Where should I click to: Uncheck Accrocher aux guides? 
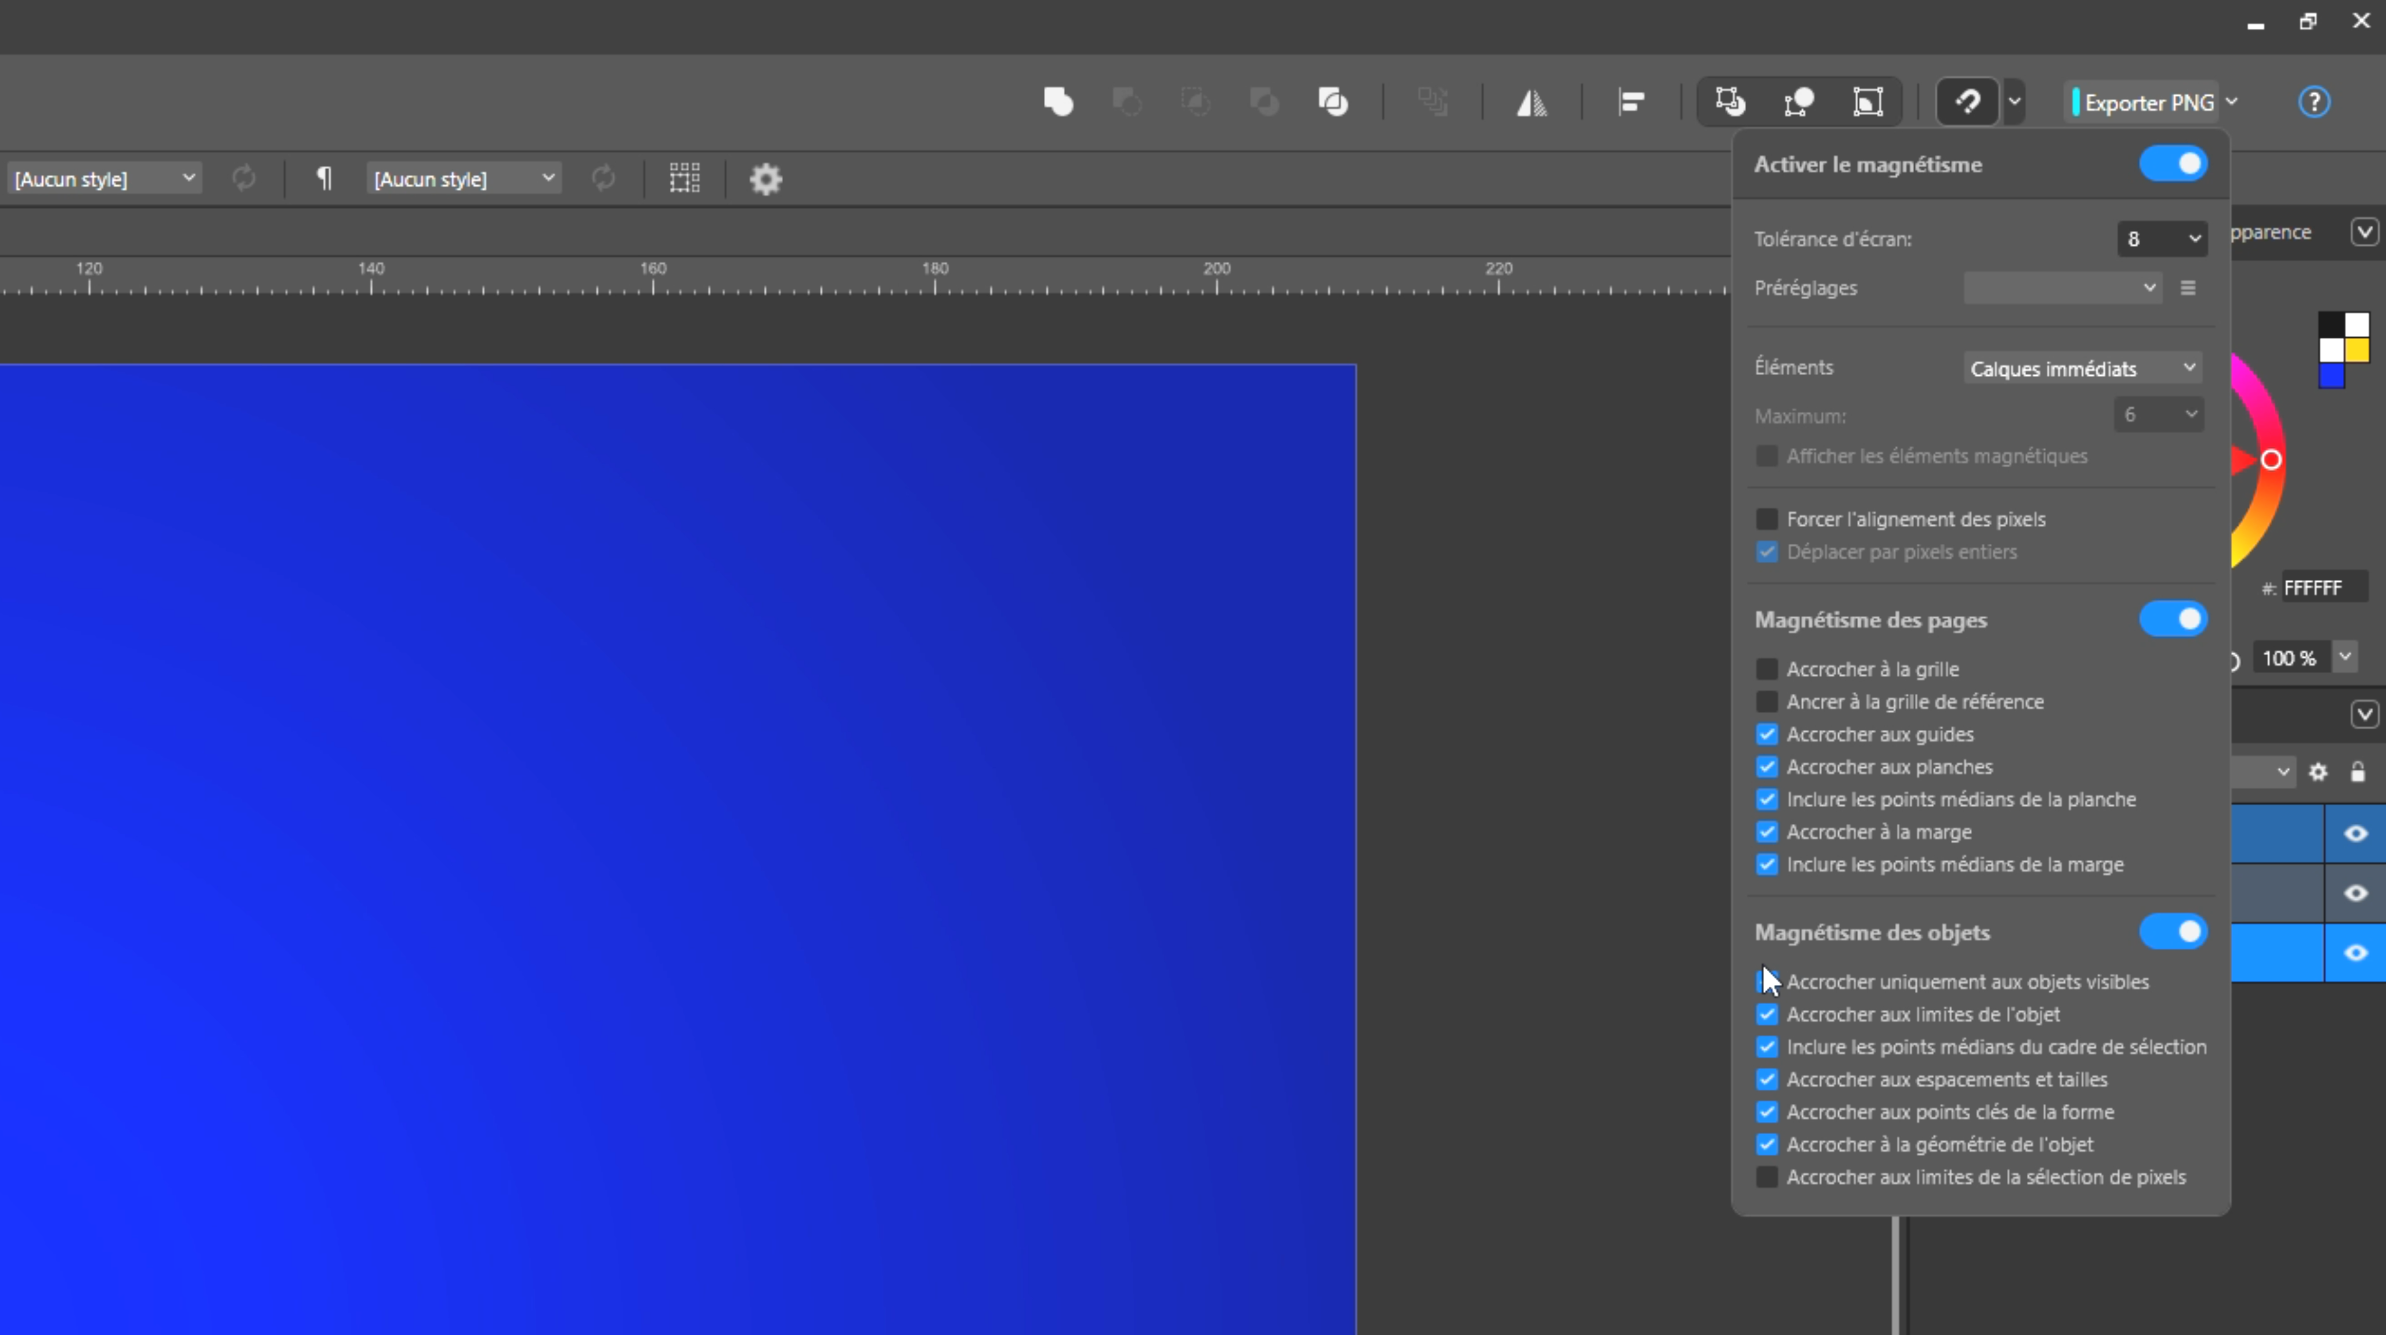point(1767,734)
